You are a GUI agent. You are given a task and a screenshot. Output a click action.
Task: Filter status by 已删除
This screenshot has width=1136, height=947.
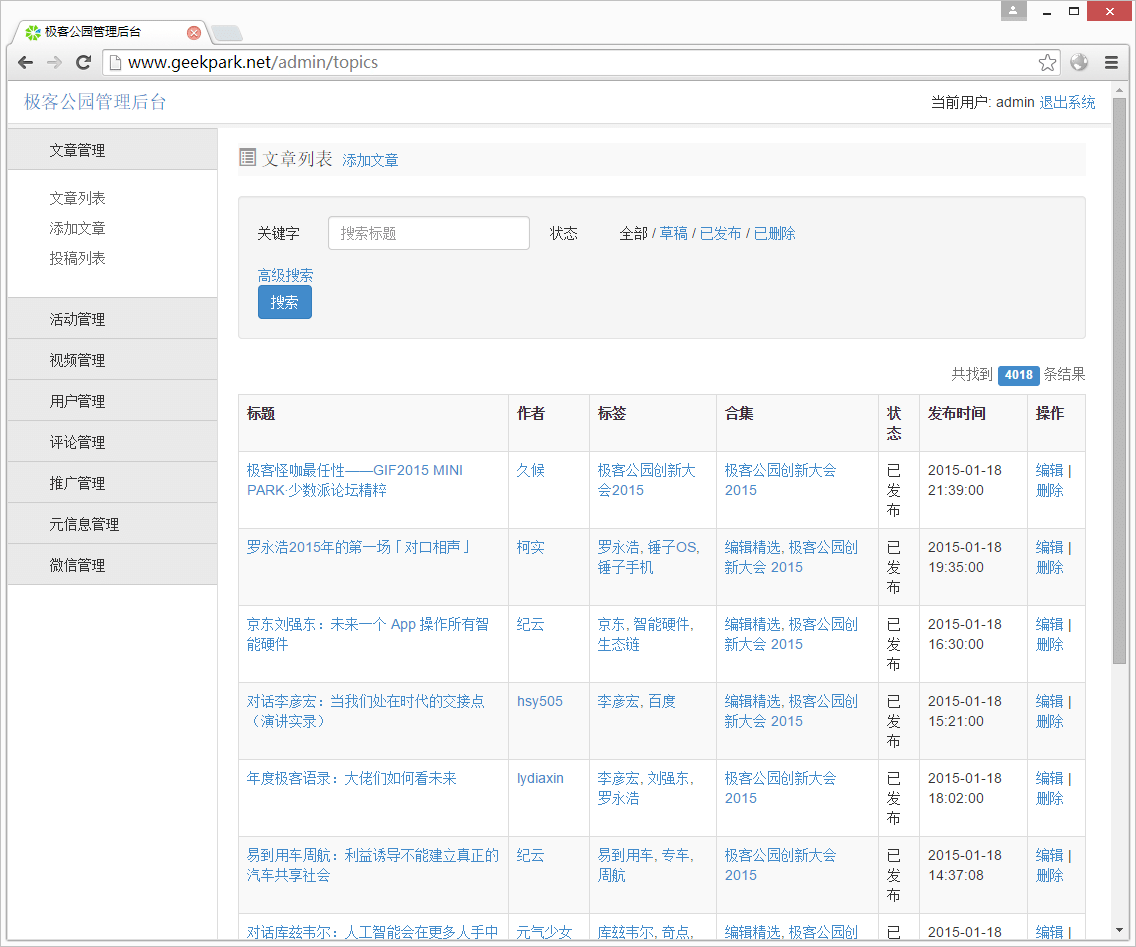point(774,233)
